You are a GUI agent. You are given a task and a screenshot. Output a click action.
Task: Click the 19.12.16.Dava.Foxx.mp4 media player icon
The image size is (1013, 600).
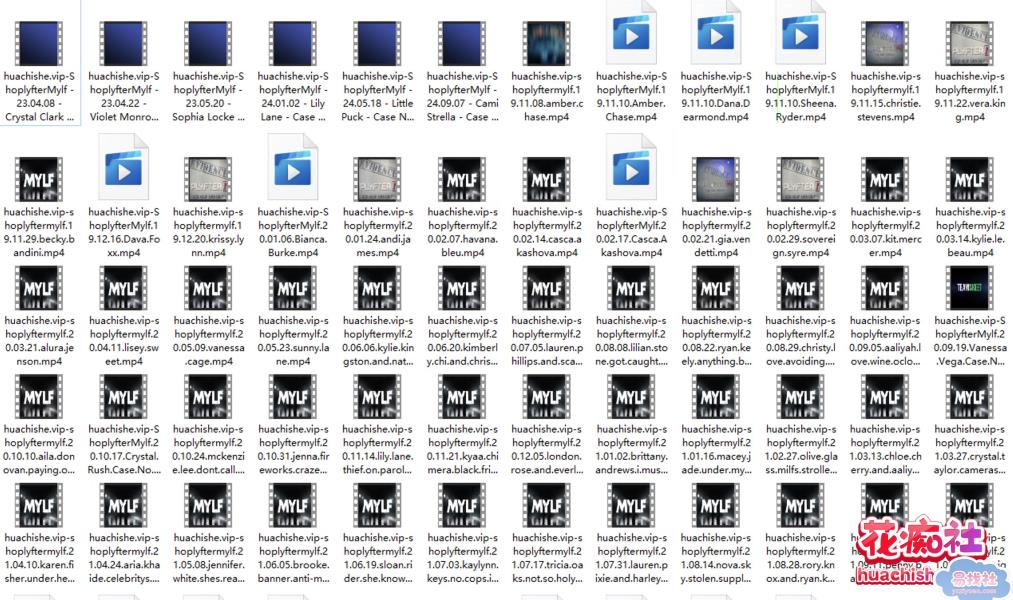click(x=123, y=168)
